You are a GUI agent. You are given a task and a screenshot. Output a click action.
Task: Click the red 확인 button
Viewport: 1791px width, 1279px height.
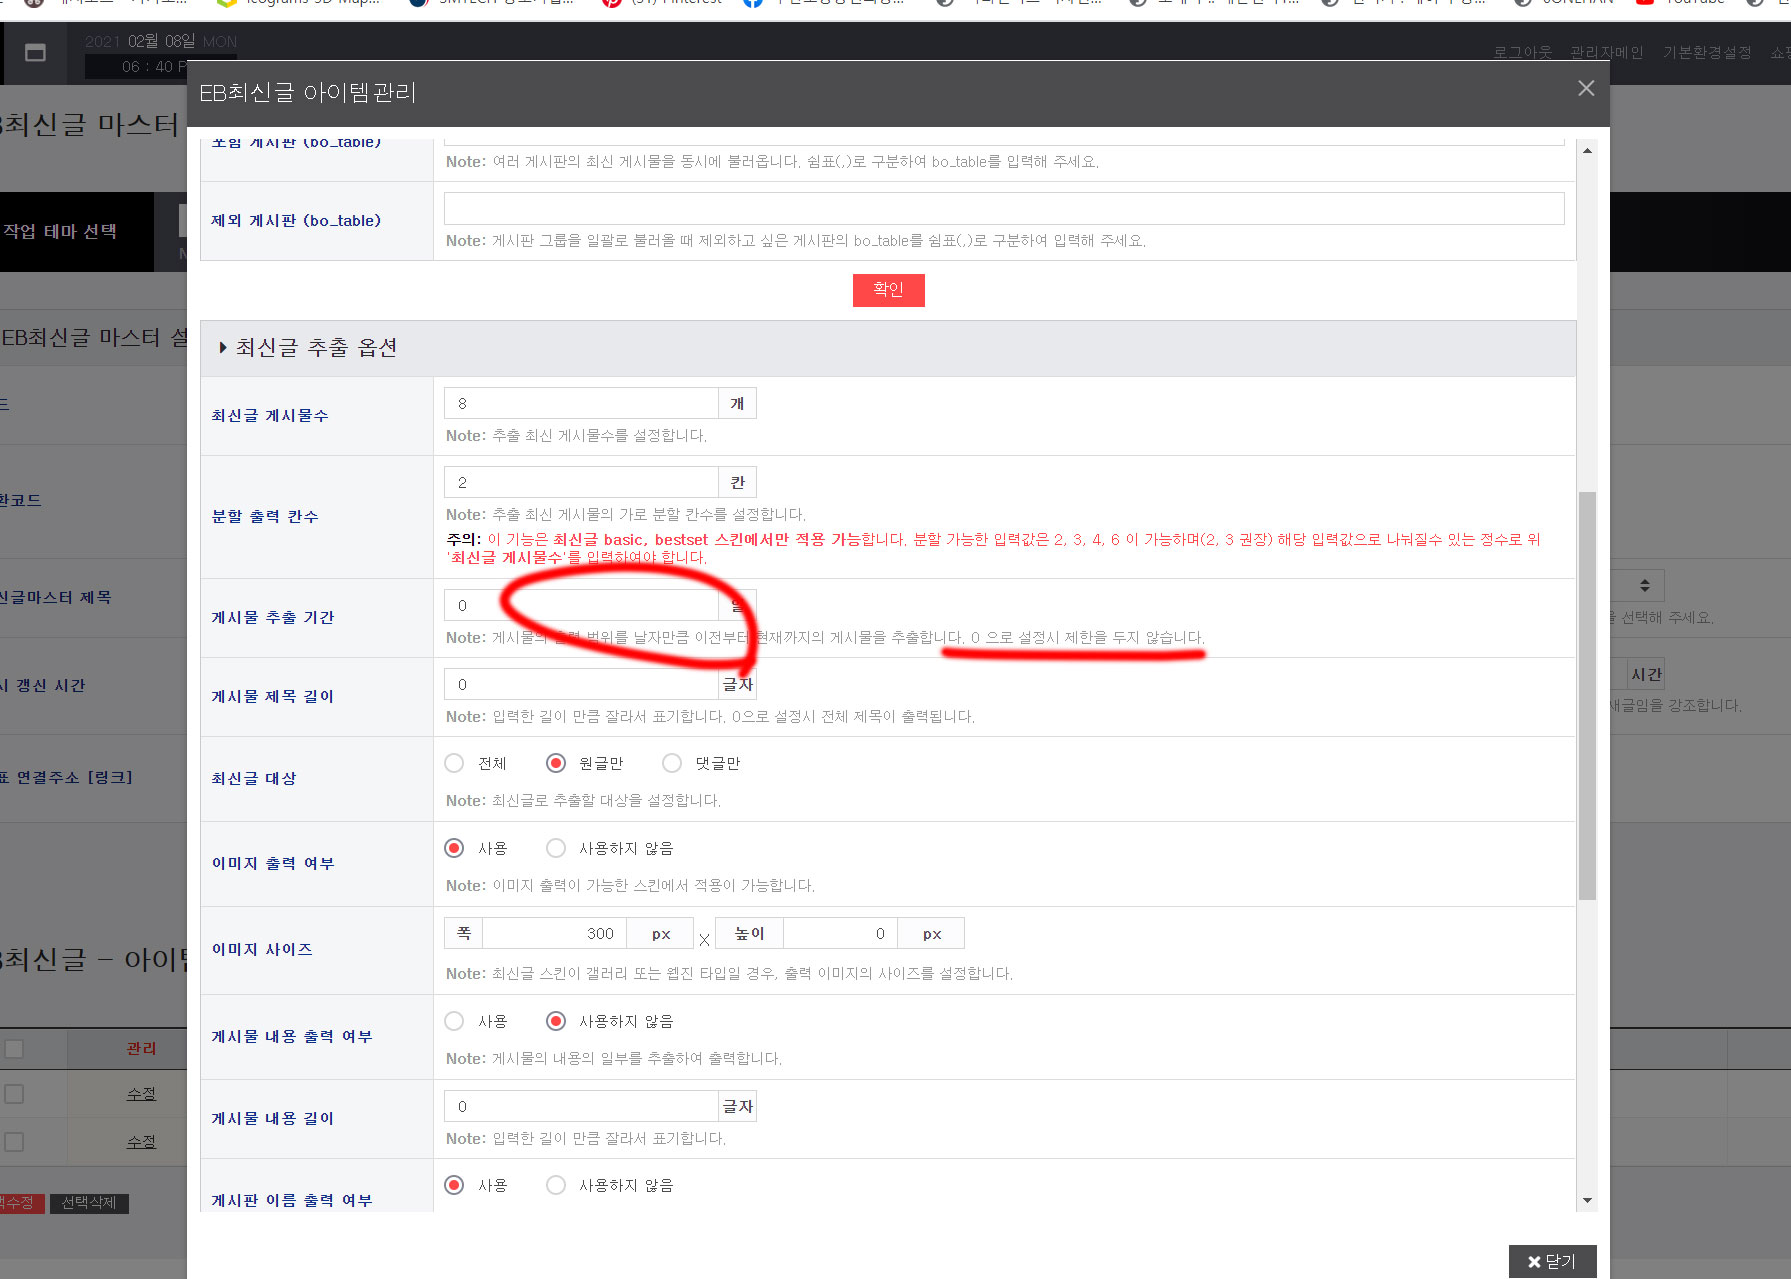pyautogui.click(x=888, y=290)
